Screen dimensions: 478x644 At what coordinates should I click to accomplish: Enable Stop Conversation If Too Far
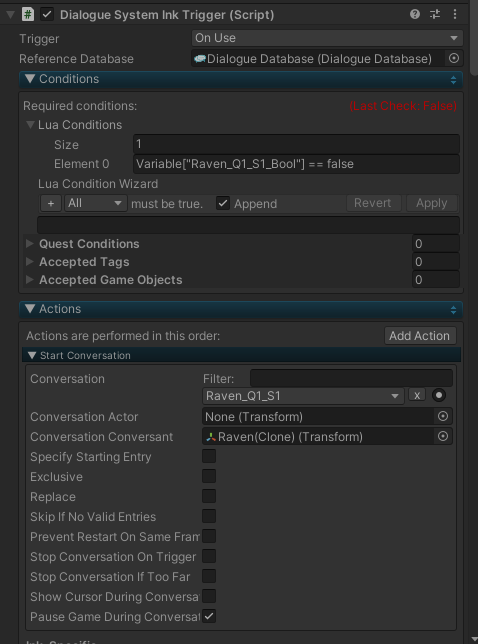pos(209,576)
